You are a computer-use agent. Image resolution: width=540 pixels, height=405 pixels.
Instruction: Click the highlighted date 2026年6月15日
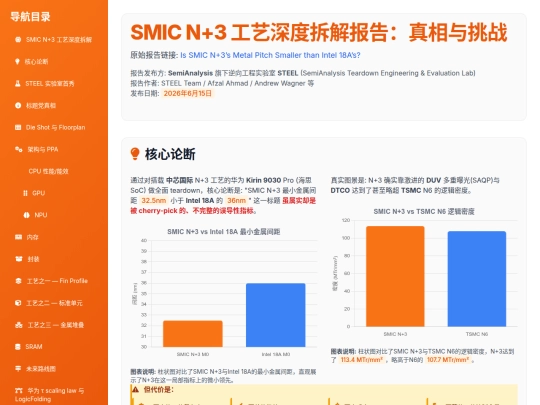coord(187,93)
